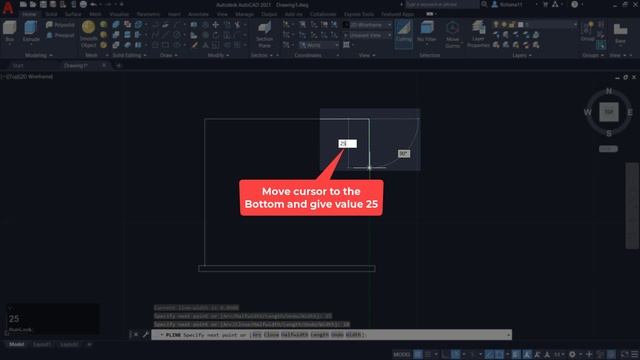Toggle object snap in status bar
This screenshot has width=640, height=360.
point(500,354)
